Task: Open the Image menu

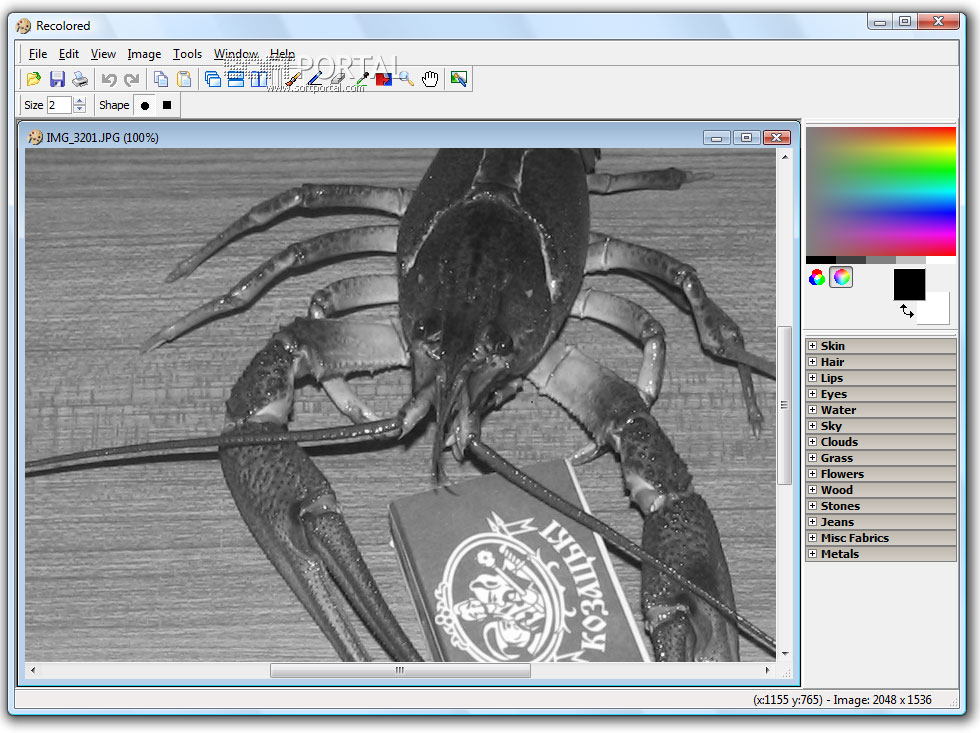Action: pyautogui.click(x=144, y=54)
